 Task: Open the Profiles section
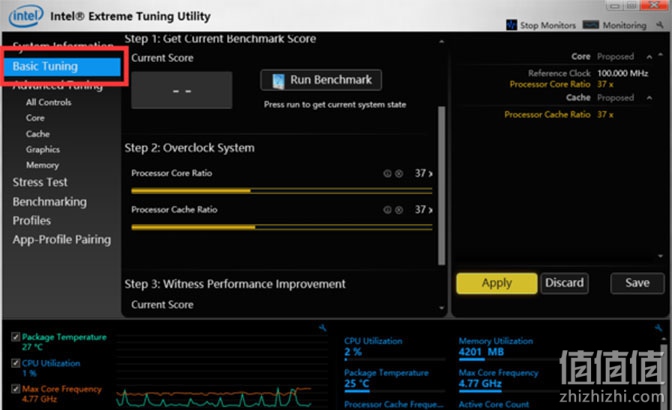32,221
